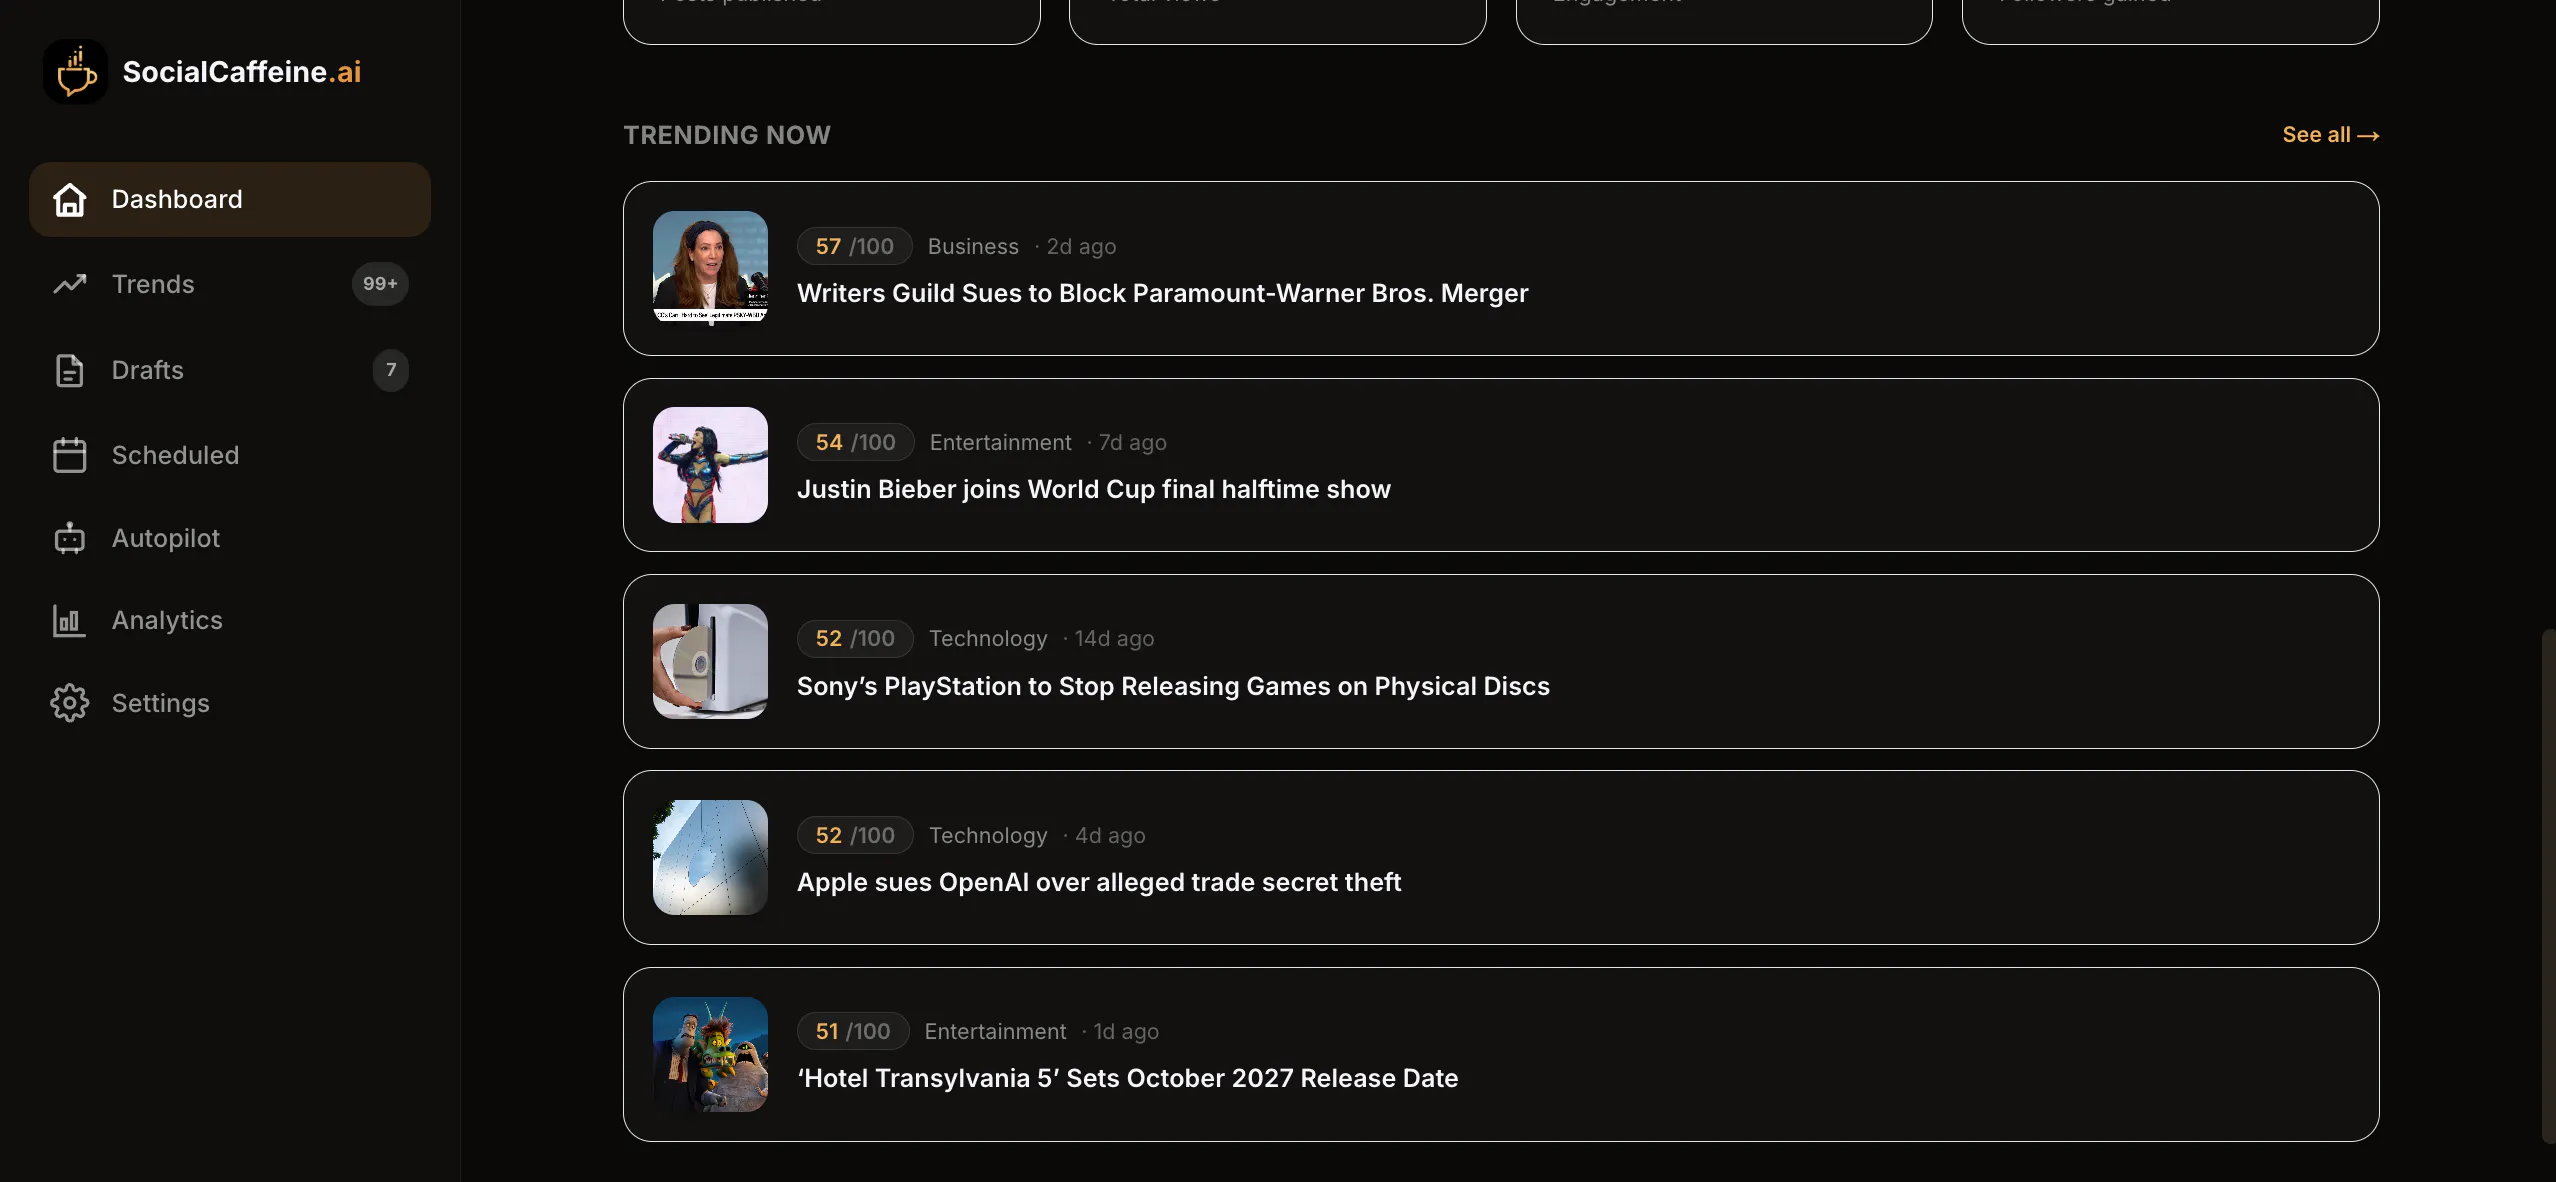
Task: Click the Technology label on the Apple story
Action: coord(988,835)
